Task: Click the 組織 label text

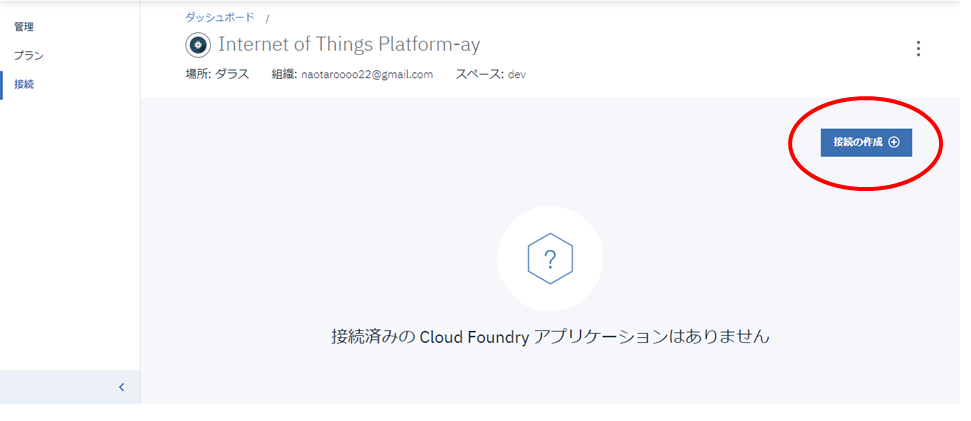Action: tap(284, 75)
